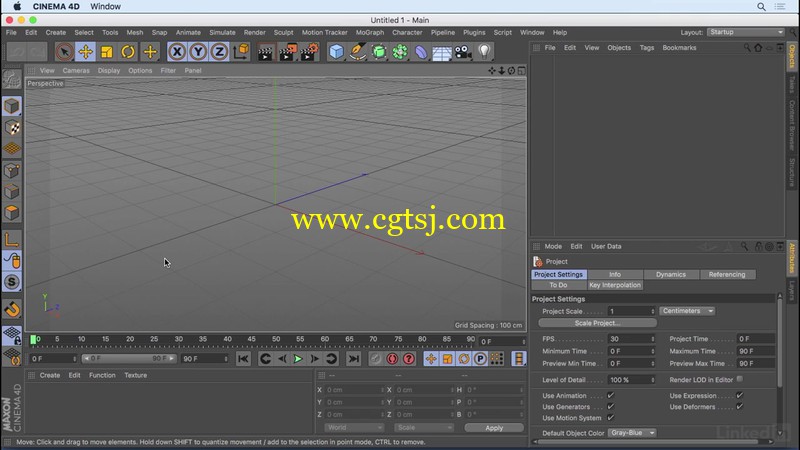800x450 pixels.
Task: Open the Array green generator icon
Action: pos(400,52)
